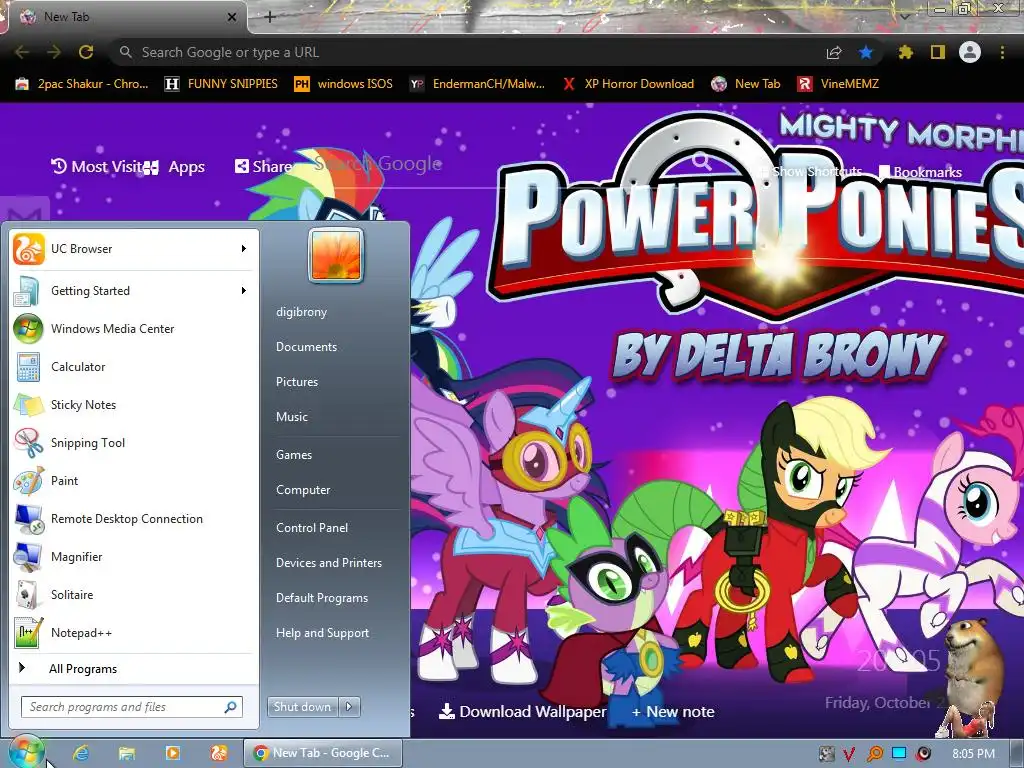Launch Windows Media Player from taskbar
Screen dimensions: 1024x768
click(x=173, y=753)
